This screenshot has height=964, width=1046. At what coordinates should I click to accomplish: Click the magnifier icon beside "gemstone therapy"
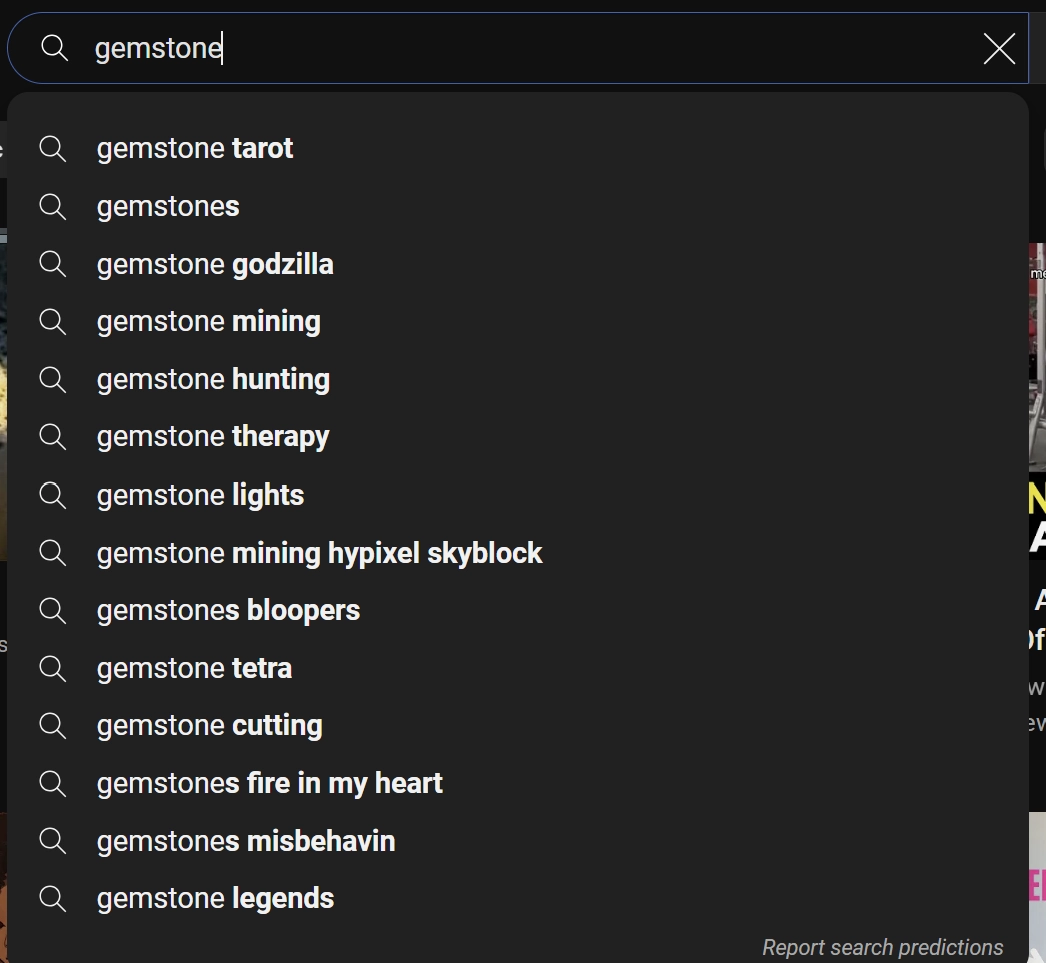pos(52,436)
